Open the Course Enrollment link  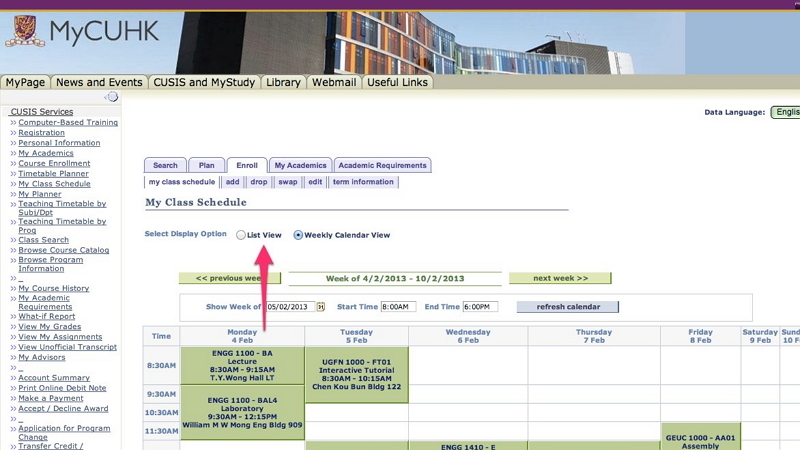click(54, 163)
